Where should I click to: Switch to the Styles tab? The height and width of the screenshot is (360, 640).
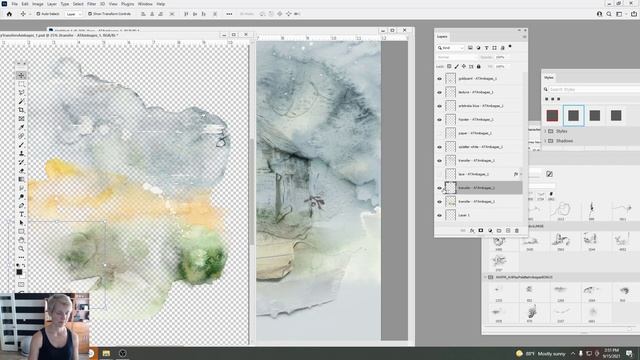(x=549, y=78)
